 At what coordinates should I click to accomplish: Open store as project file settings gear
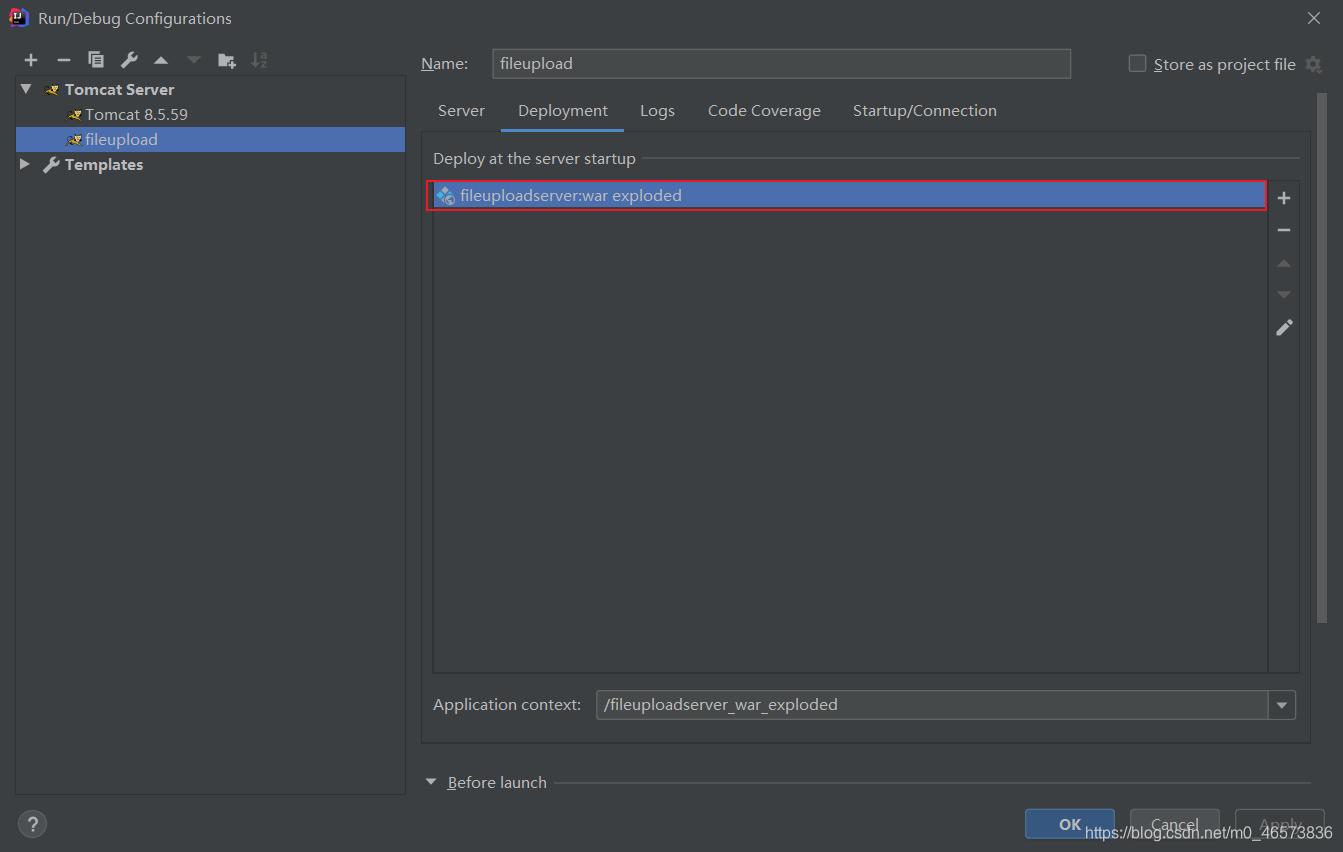pos(1314,65)
